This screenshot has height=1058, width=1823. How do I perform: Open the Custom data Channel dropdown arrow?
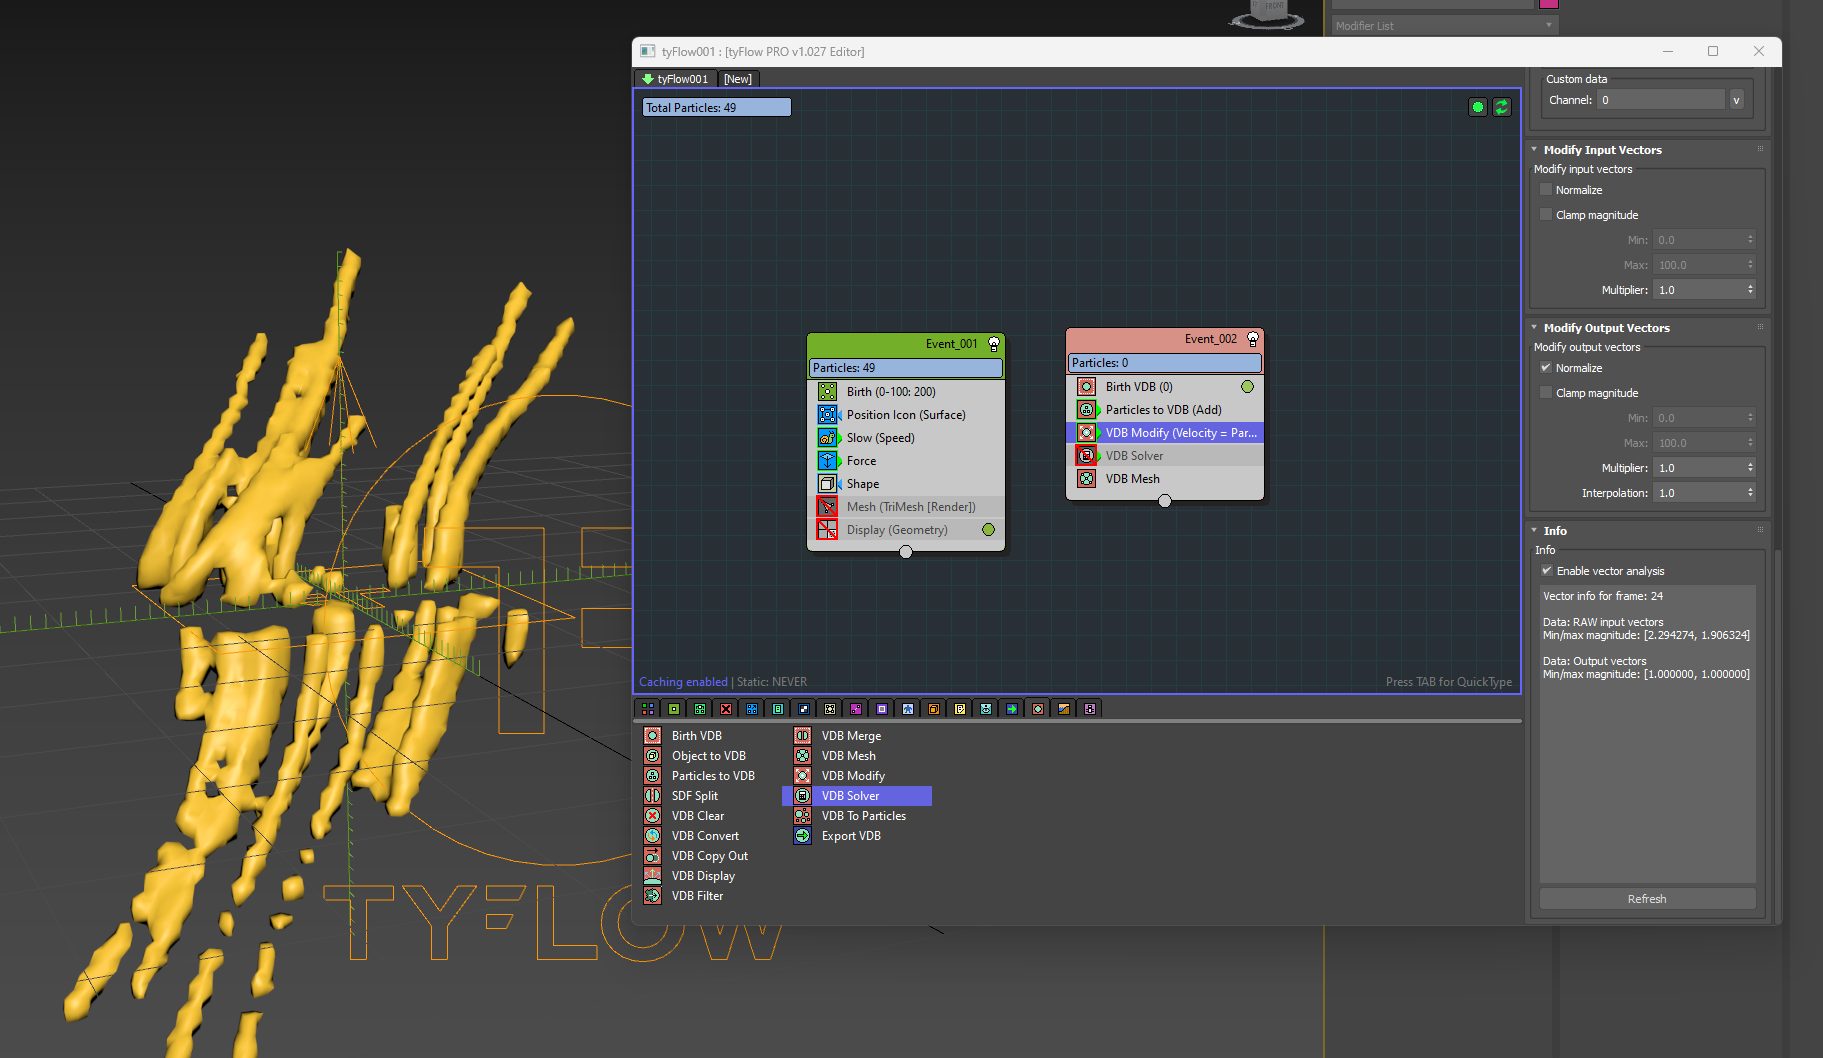(1737, 100)
